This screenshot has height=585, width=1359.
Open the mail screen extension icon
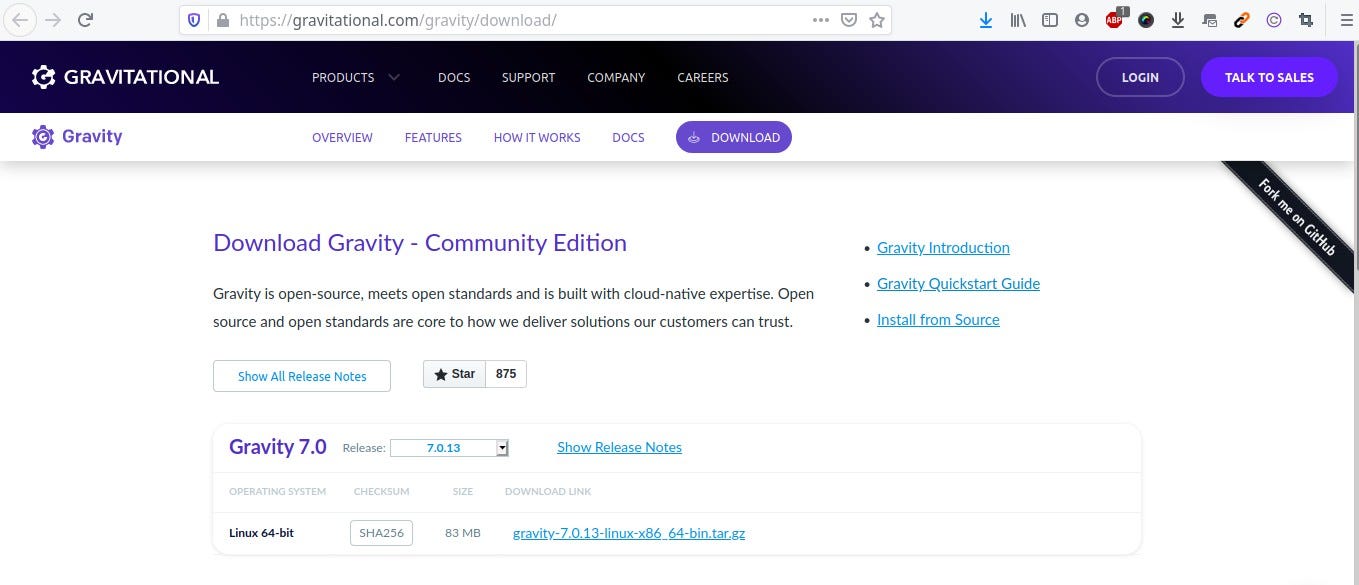click(1210, 20)
